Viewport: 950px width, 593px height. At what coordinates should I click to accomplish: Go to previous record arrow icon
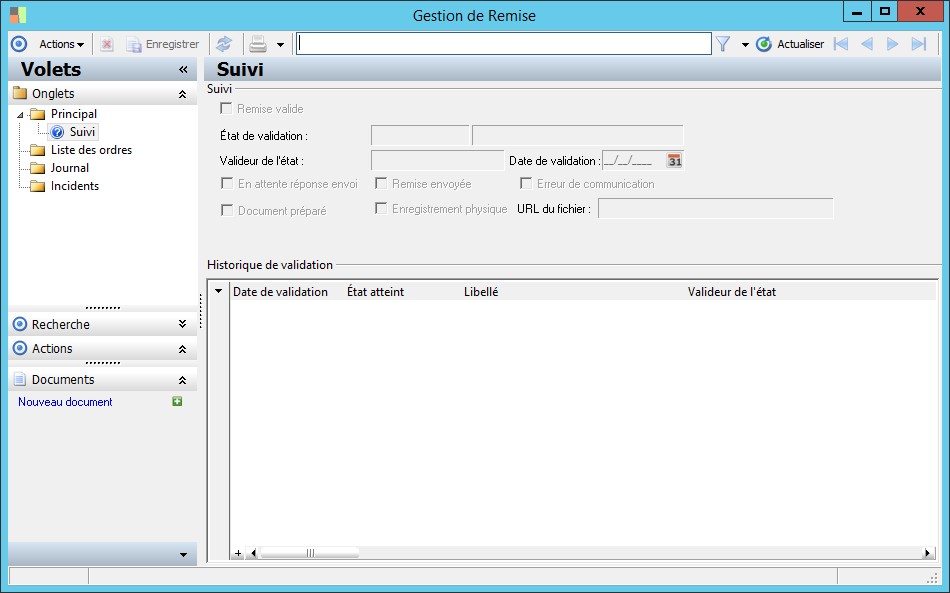click(x=867, y=44)
